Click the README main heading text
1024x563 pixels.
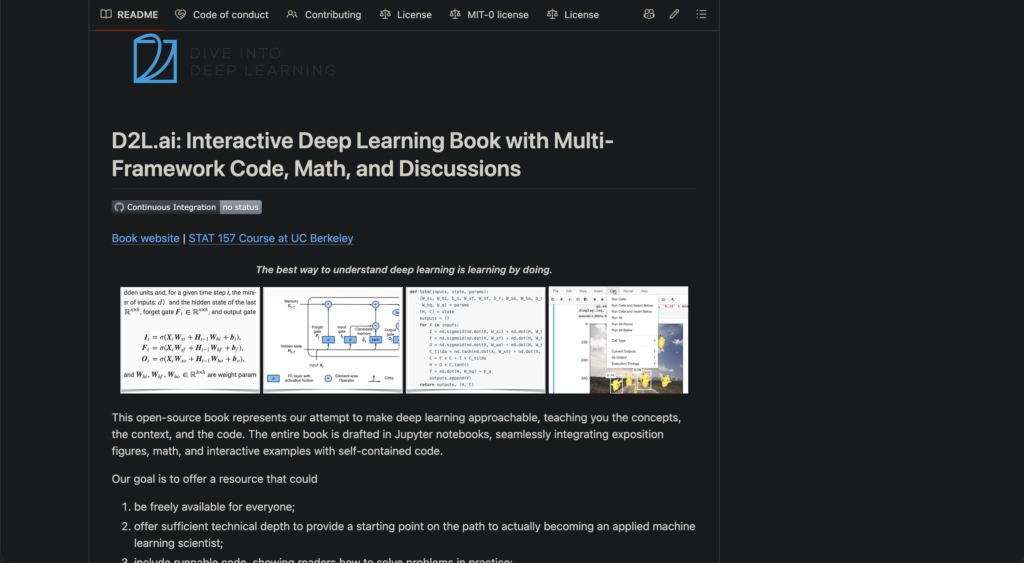point(362,155)
